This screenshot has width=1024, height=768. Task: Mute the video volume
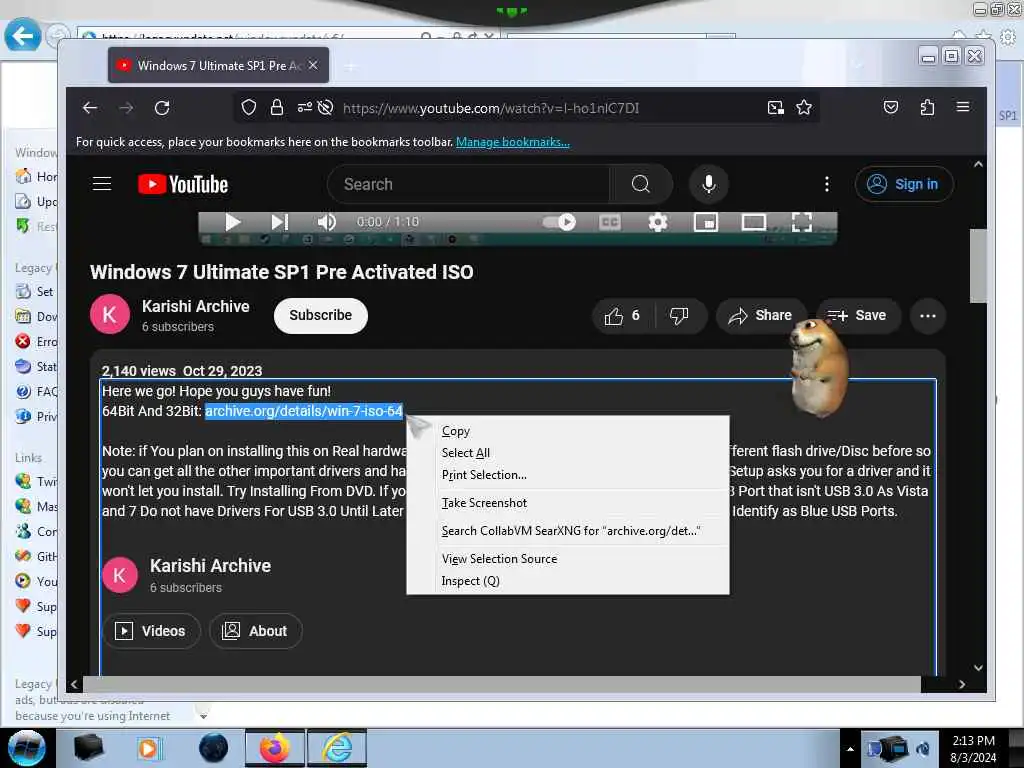click(x=327, y=222)
